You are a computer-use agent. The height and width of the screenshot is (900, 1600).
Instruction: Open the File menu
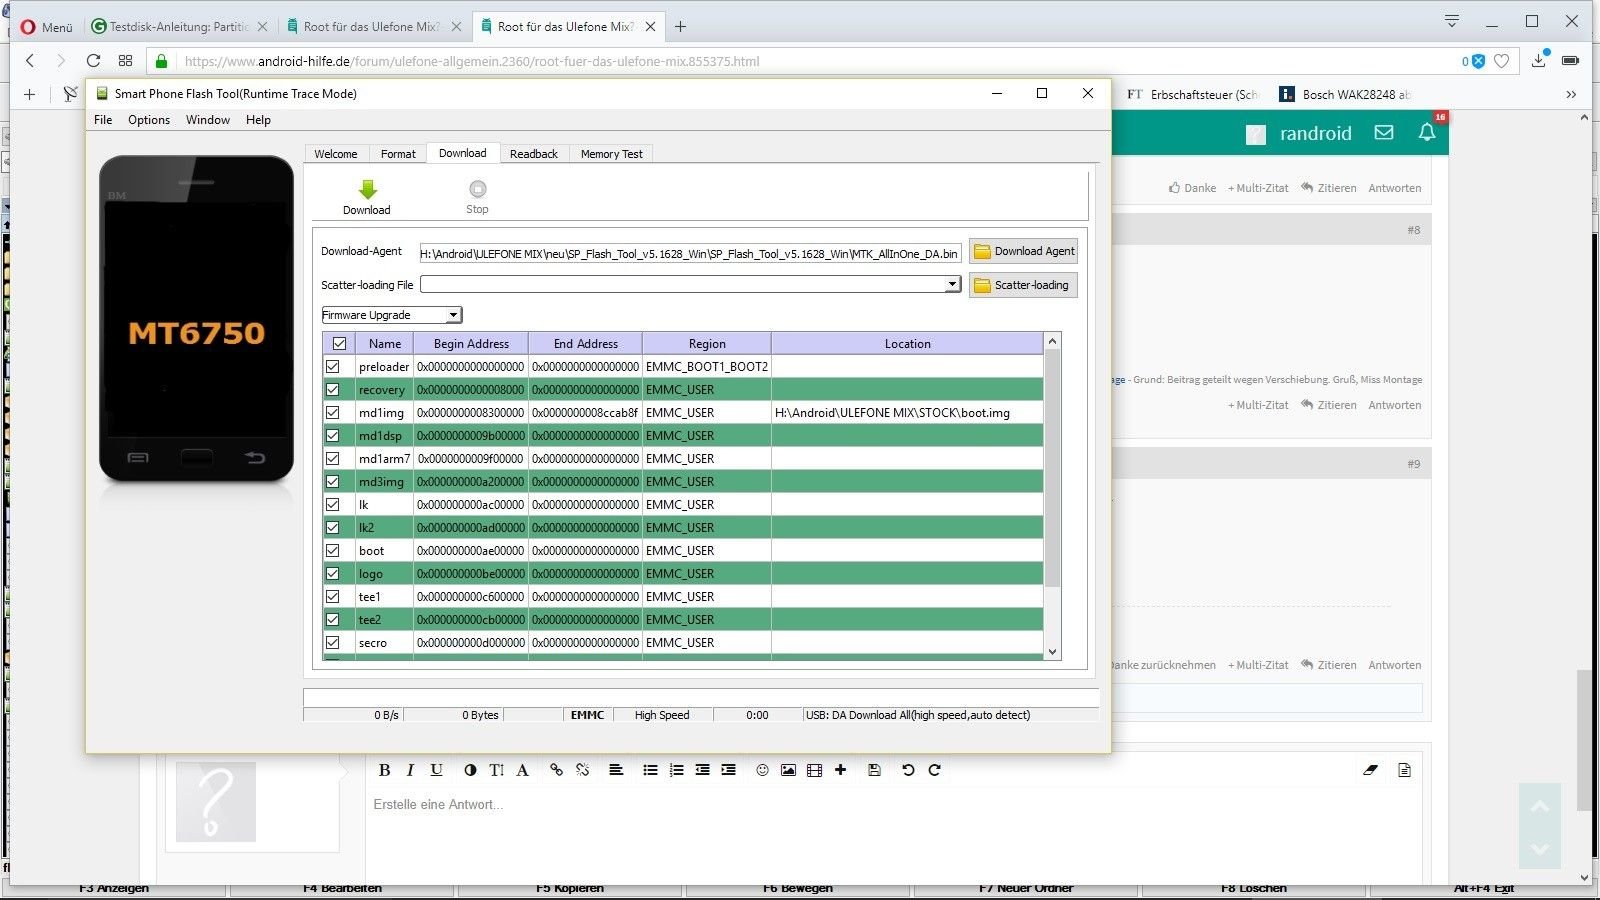click(x=103, y=120)
